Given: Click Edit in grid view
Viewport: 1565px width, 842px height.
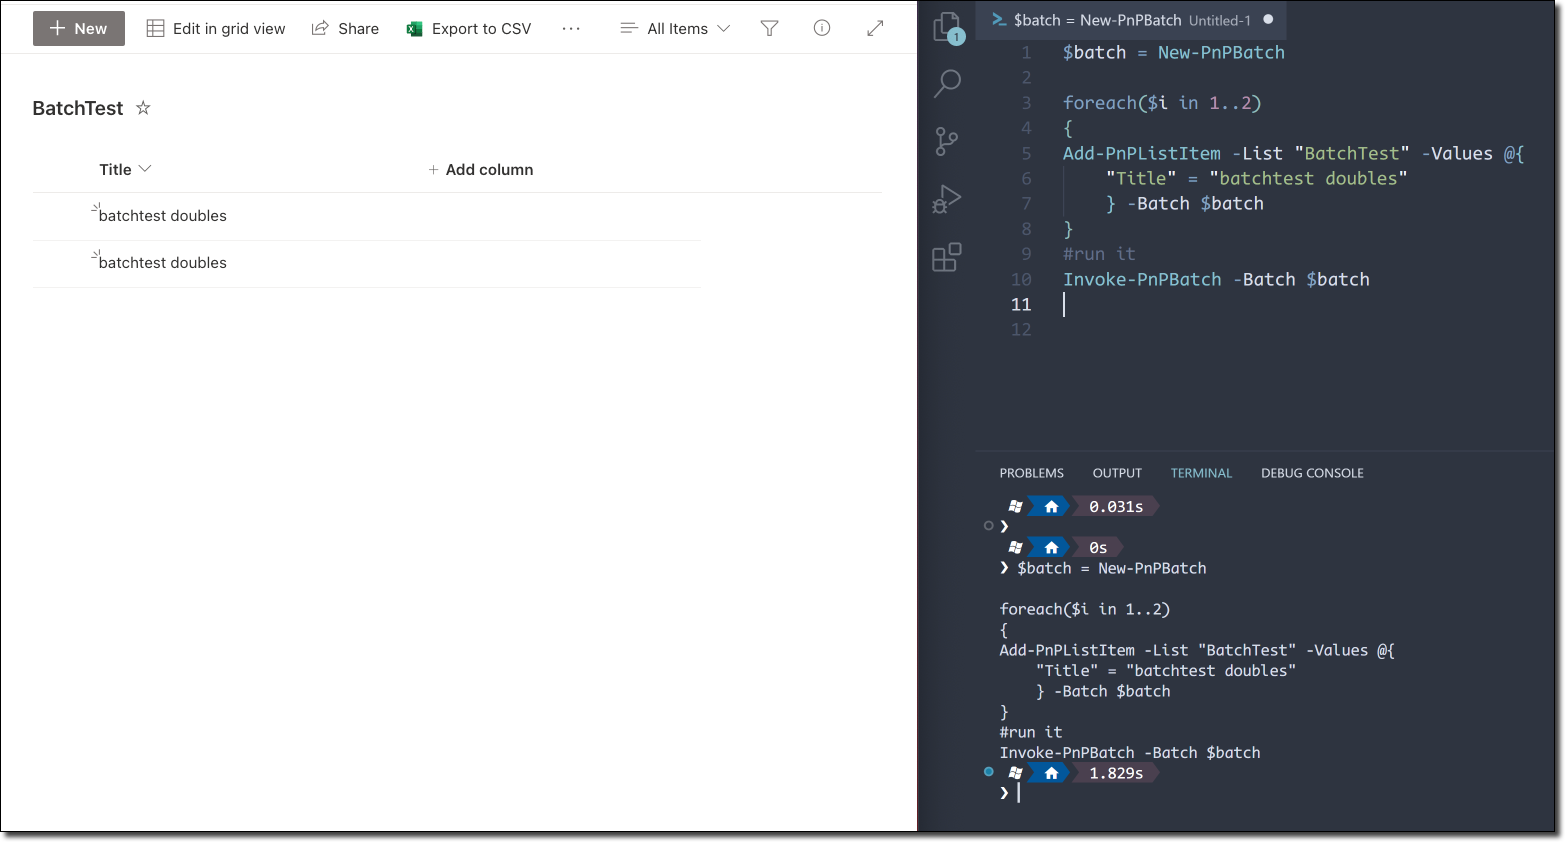Looking at the screenshot, I should (215, 28).
